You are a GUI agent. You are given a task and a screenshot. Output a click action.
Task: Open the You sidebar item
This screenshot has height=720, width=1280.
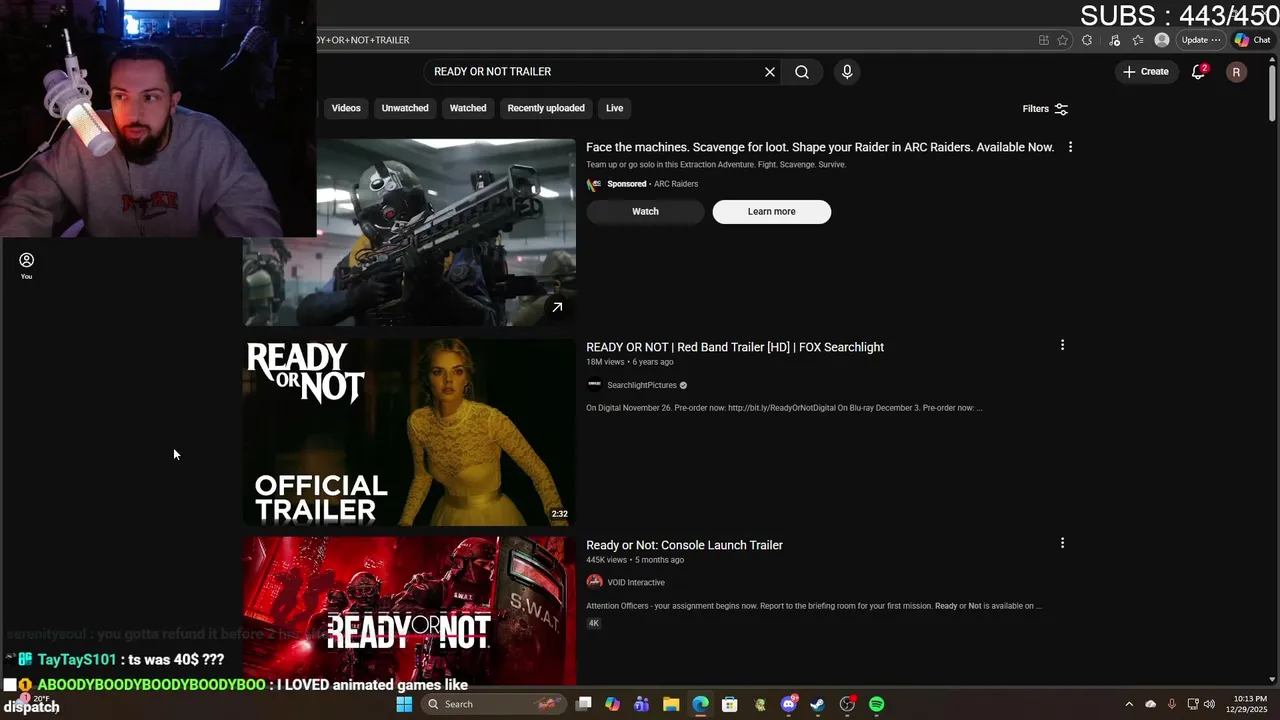(26, 265)
